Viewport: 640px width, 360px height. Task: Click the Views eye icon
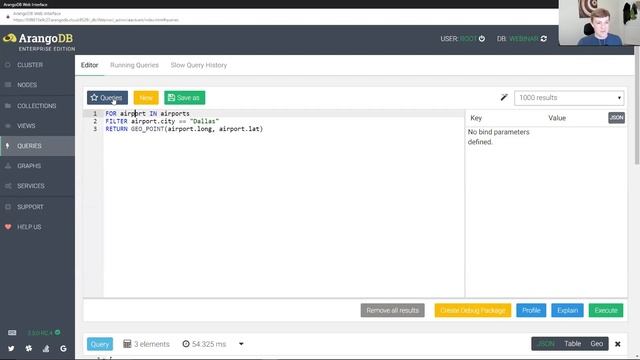click(8, 126)
